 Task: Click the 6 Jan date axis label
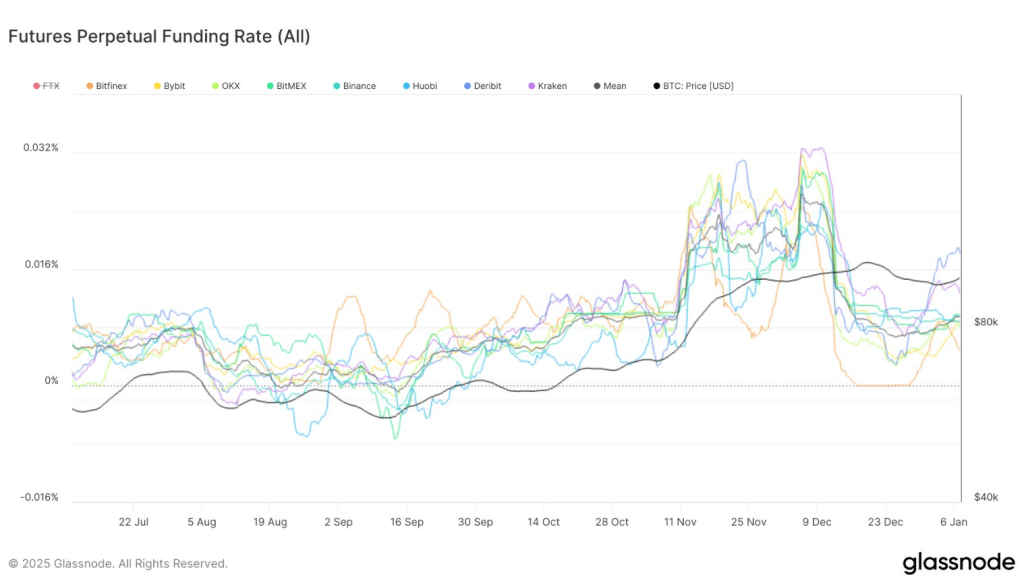(952, 522)
